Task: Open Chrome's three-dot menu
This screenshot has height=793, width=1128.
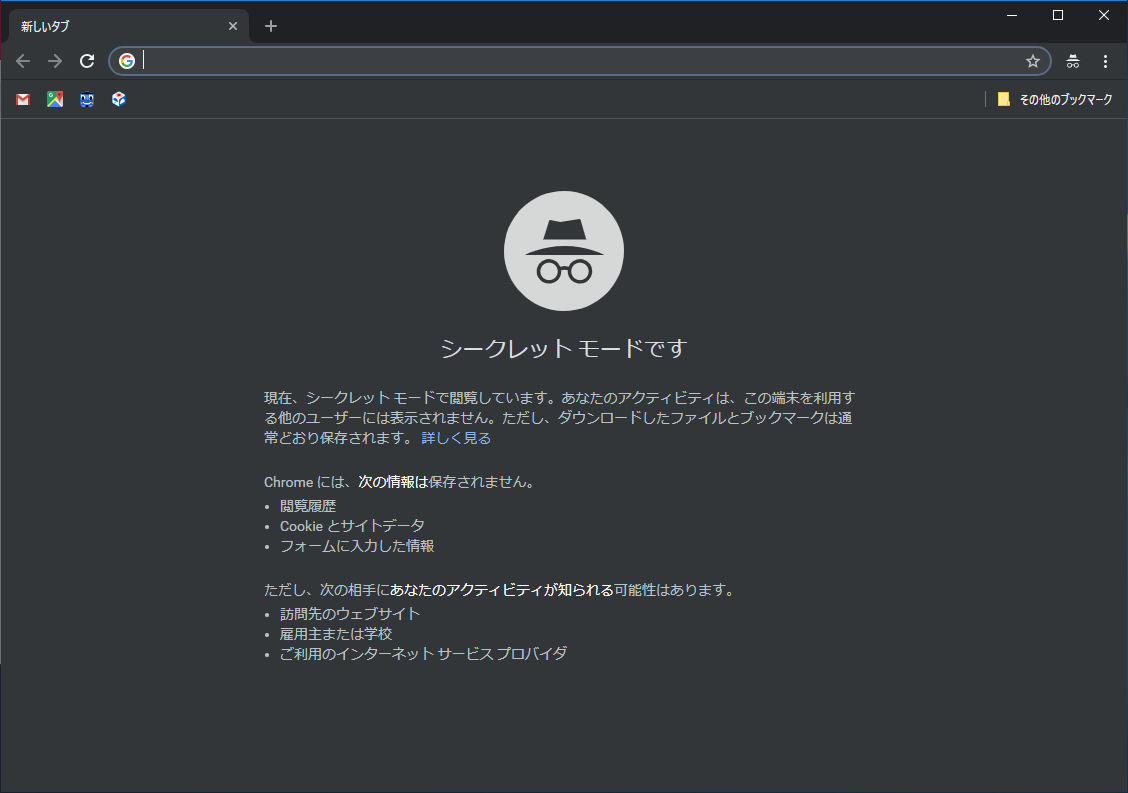Action: tap(1106, 61)
